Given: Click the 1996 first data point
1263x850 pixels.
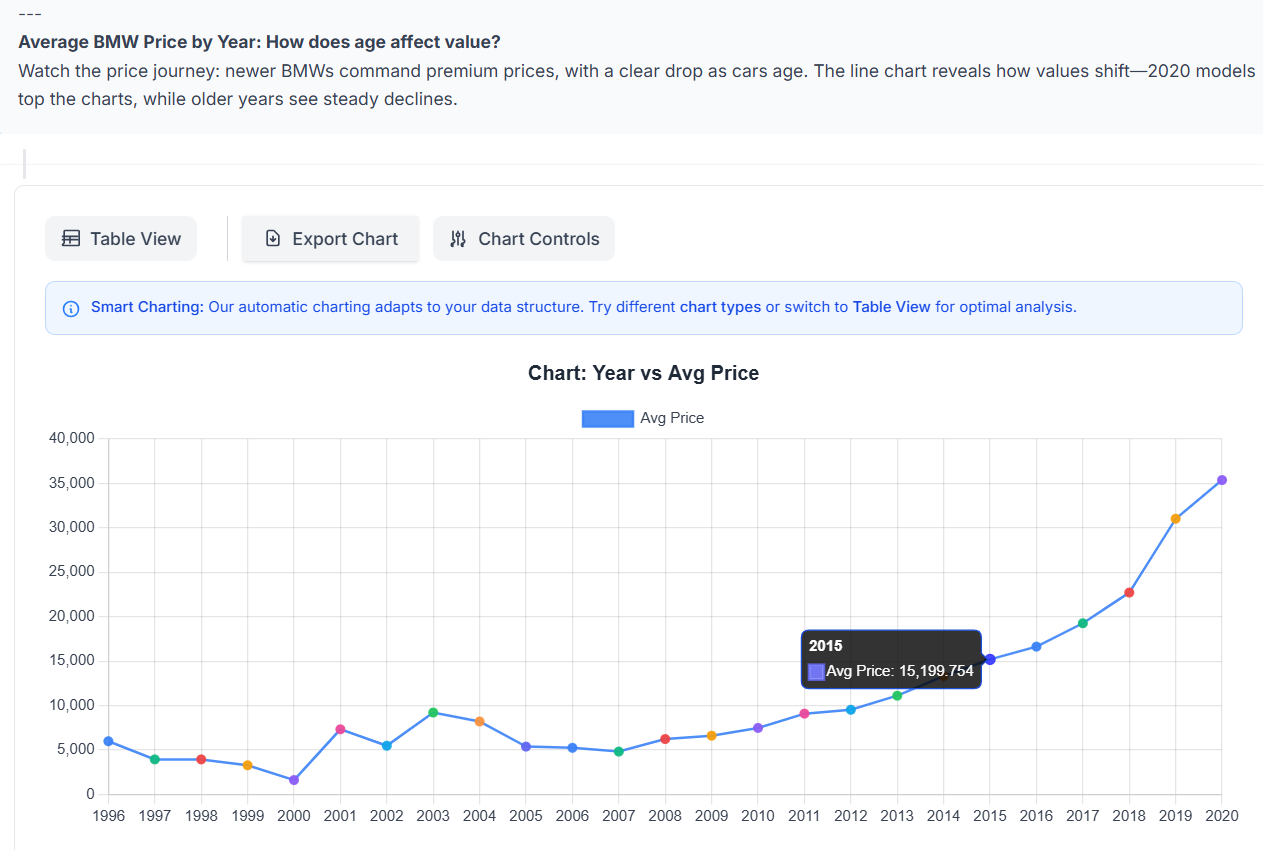Looking at the screenshot, I should (108, 741).
